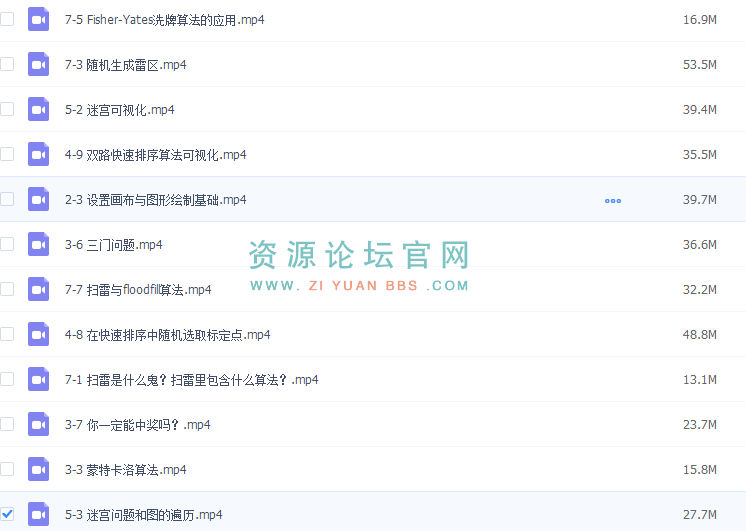Check the box for 7-5 Fisher-Yates file
This screenshot has height=531, width=746.
7,19
